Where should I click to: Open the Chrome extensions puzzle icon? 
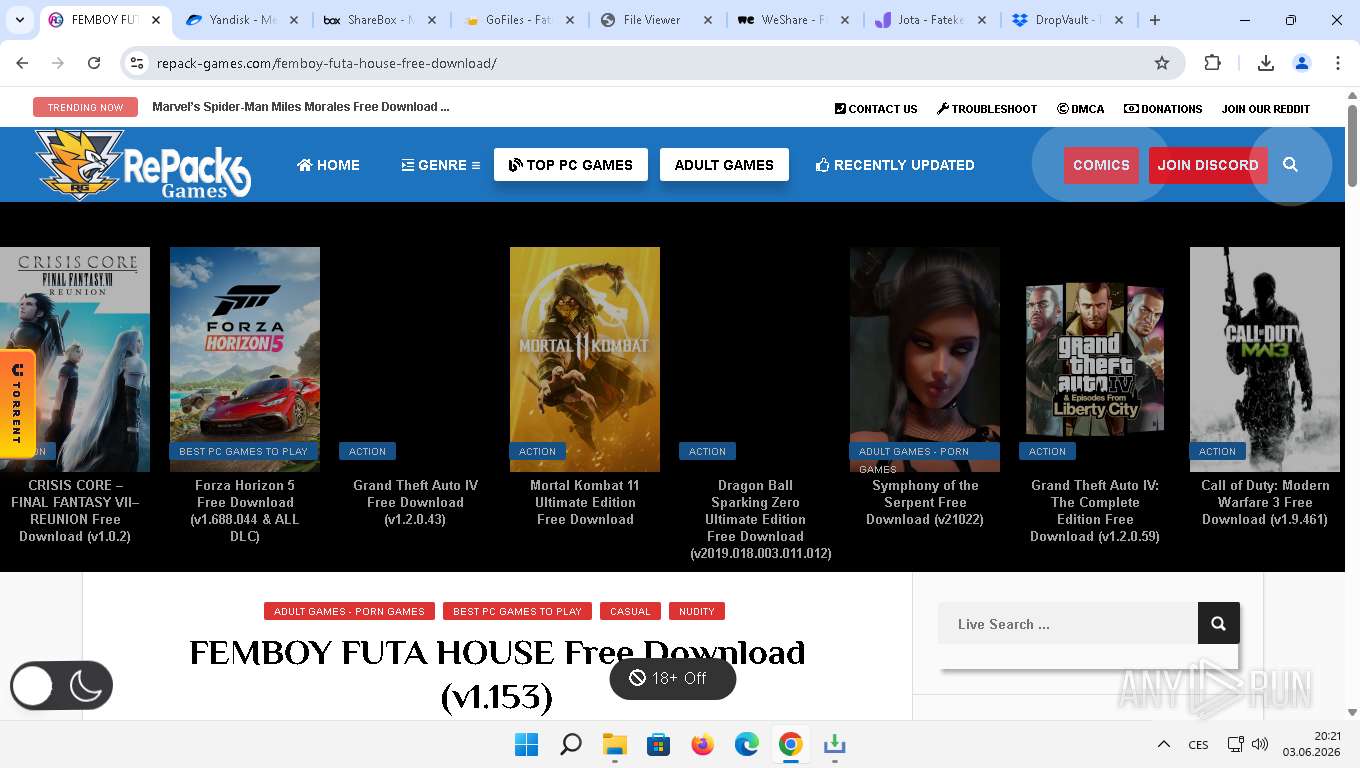click(1212, 63)
